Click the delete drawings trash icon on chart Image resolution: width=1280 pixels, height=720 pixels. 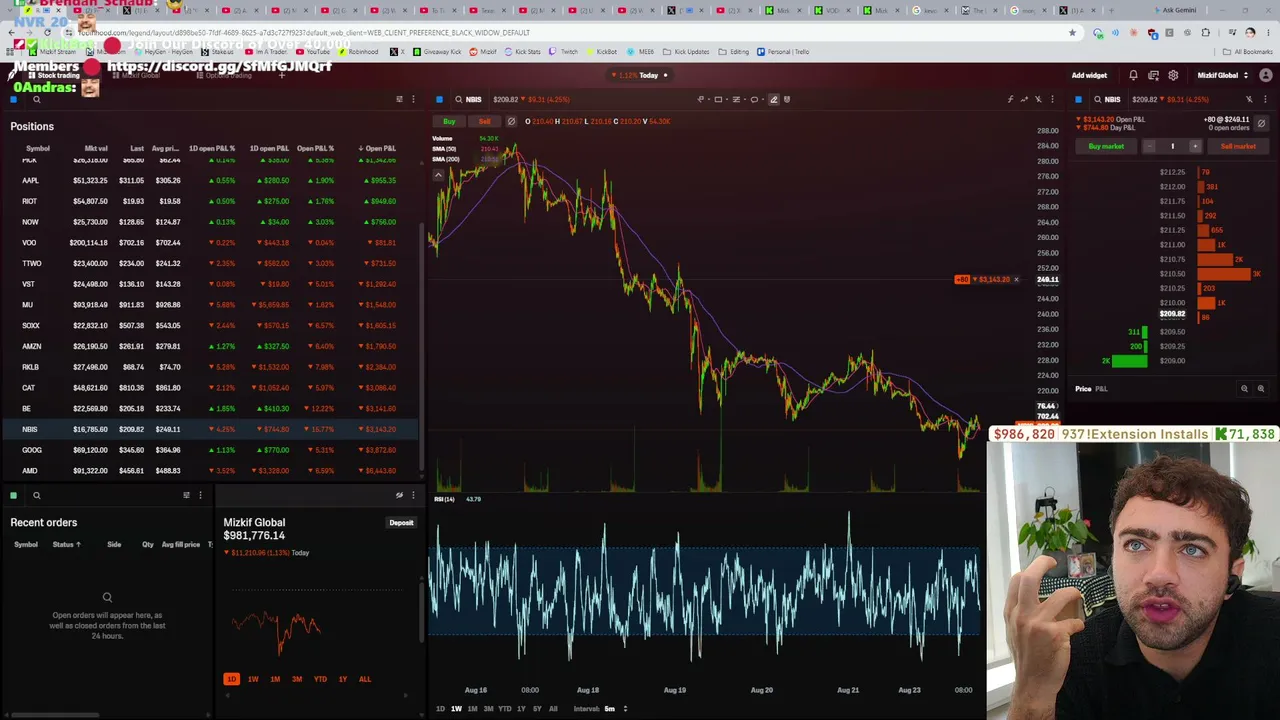tap(787, 99)
